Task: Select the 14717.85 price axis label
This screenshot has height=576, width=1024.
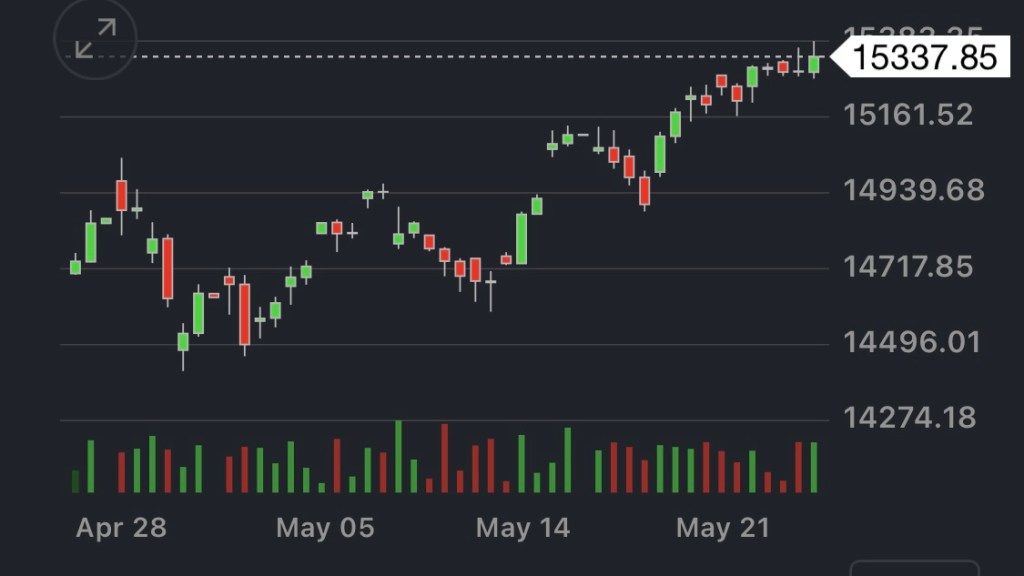Action: [908, 267]
